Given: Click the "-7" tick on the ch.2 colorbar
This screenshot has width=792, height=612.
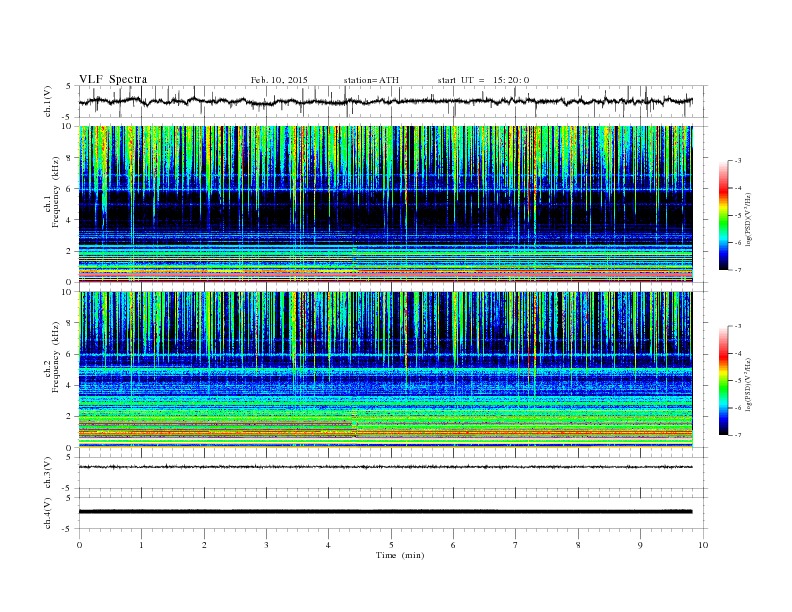Looking at the screenshot, I should [x=737, y=435].
